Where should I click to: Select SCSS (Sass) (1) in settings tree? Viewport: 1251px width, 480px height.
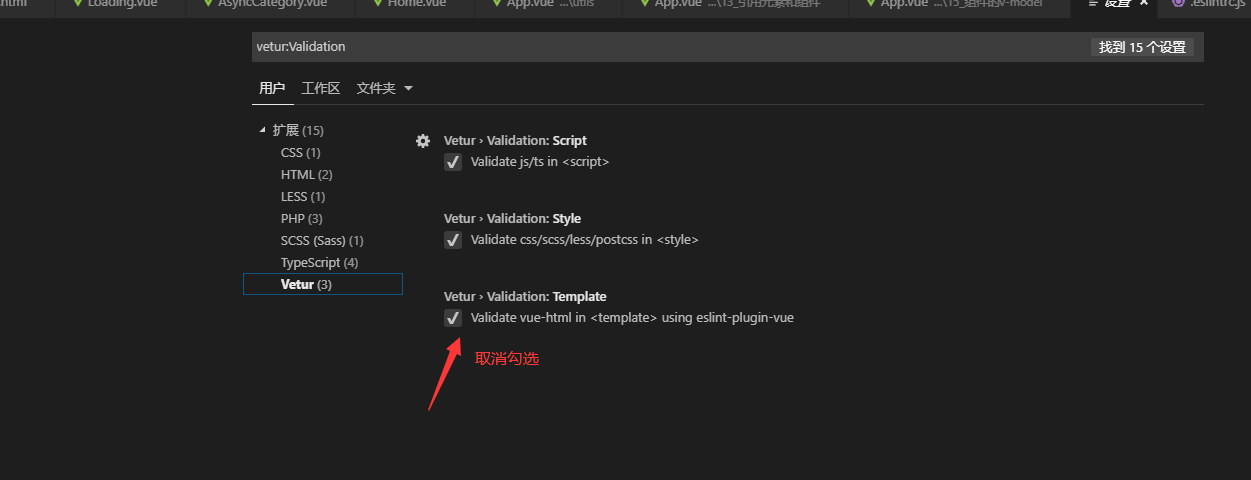click(x=322, y=241)
